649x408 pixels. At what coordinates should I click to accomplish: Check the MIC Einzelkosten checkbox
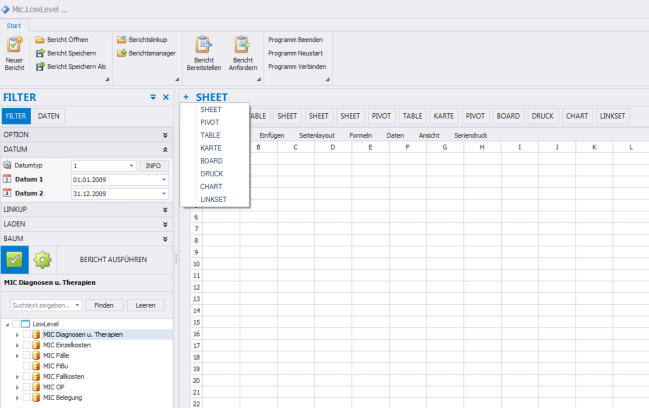(27, 345)
